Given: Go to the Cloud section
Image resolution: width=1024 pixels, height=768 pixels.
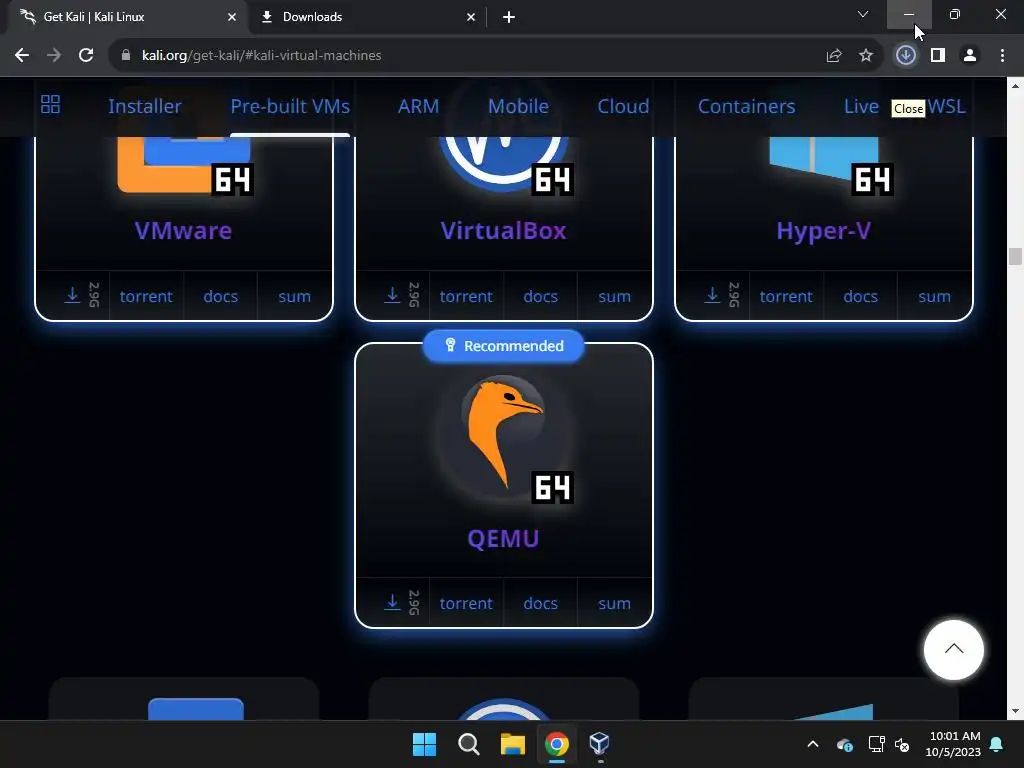Looking at the screenshot, I should 623,106.
